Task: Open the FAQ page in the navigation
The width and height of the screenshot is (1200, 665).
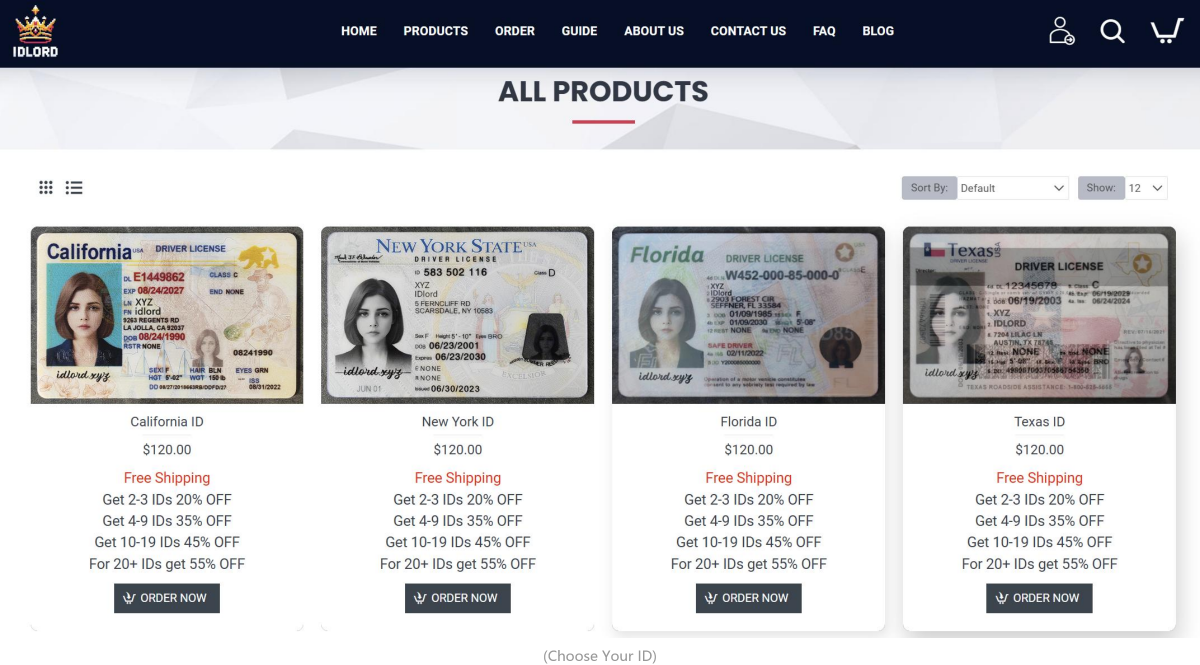Action: pyautogui.click(x=824, y=31)
